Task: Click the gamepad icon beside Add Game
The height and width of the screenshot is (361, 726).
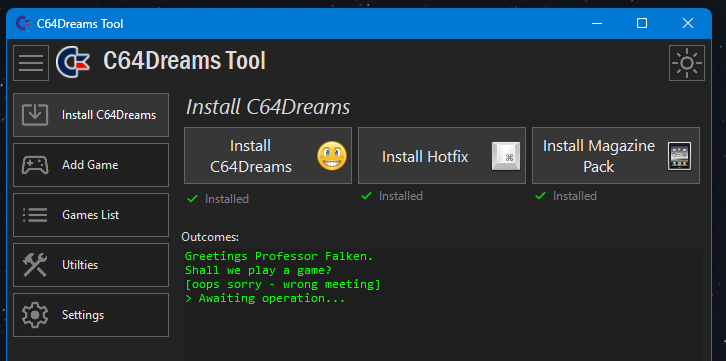Action: [35, 165]
